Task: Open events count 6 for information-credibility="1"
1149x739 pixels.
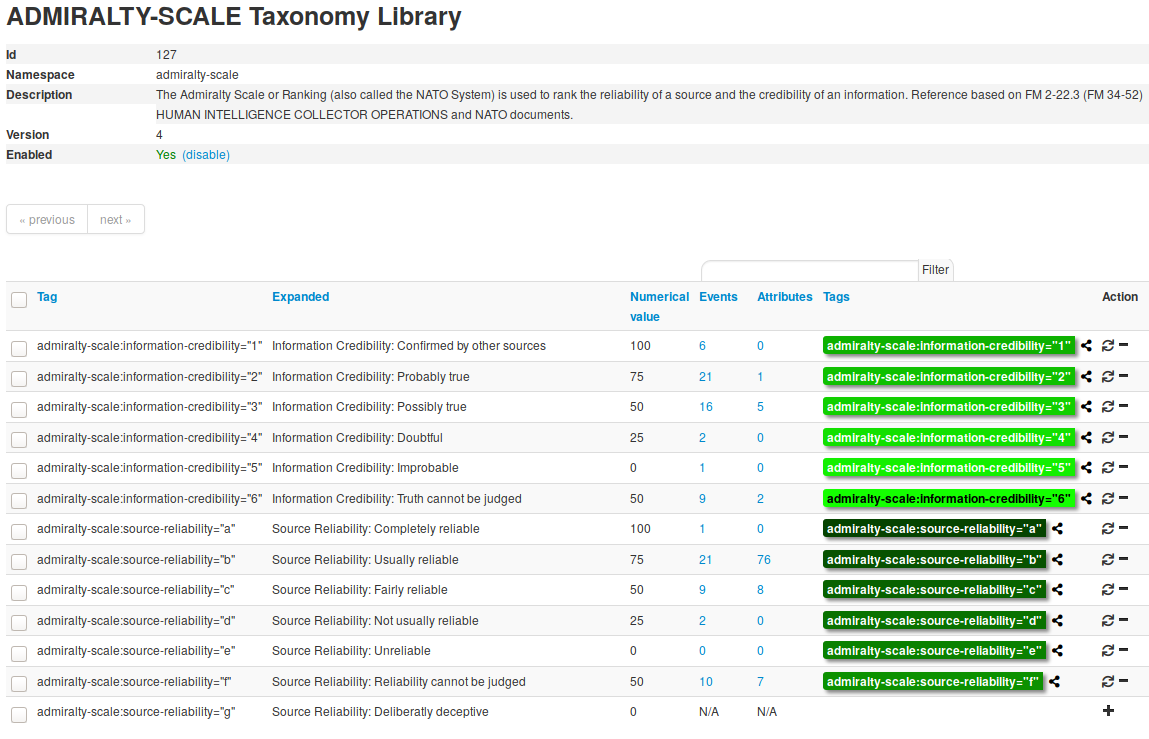Action: (702, 346)
